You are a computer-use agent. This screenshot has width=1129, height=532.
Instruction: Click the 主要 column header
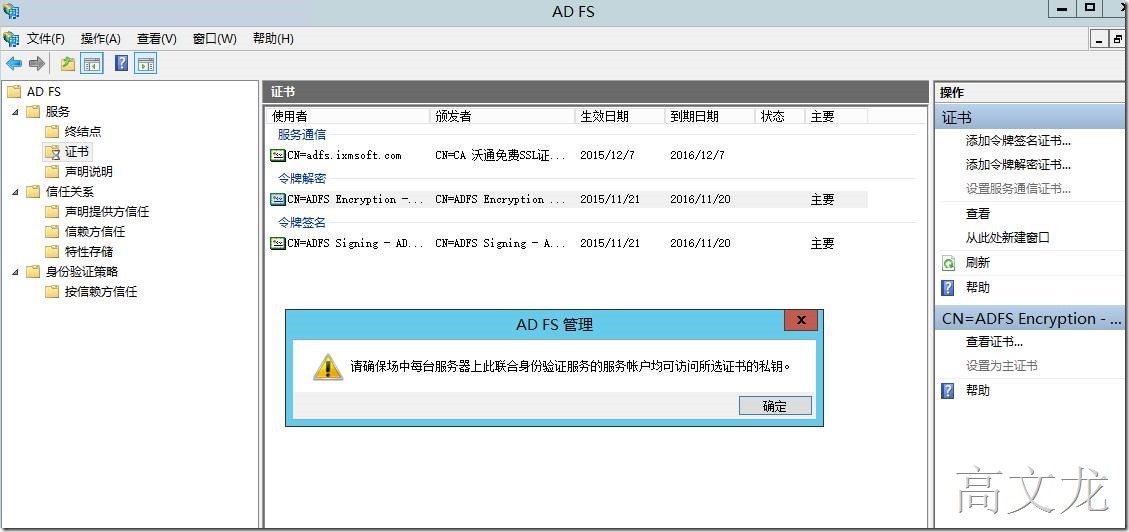pyautogui.click(x=836, y=116)
